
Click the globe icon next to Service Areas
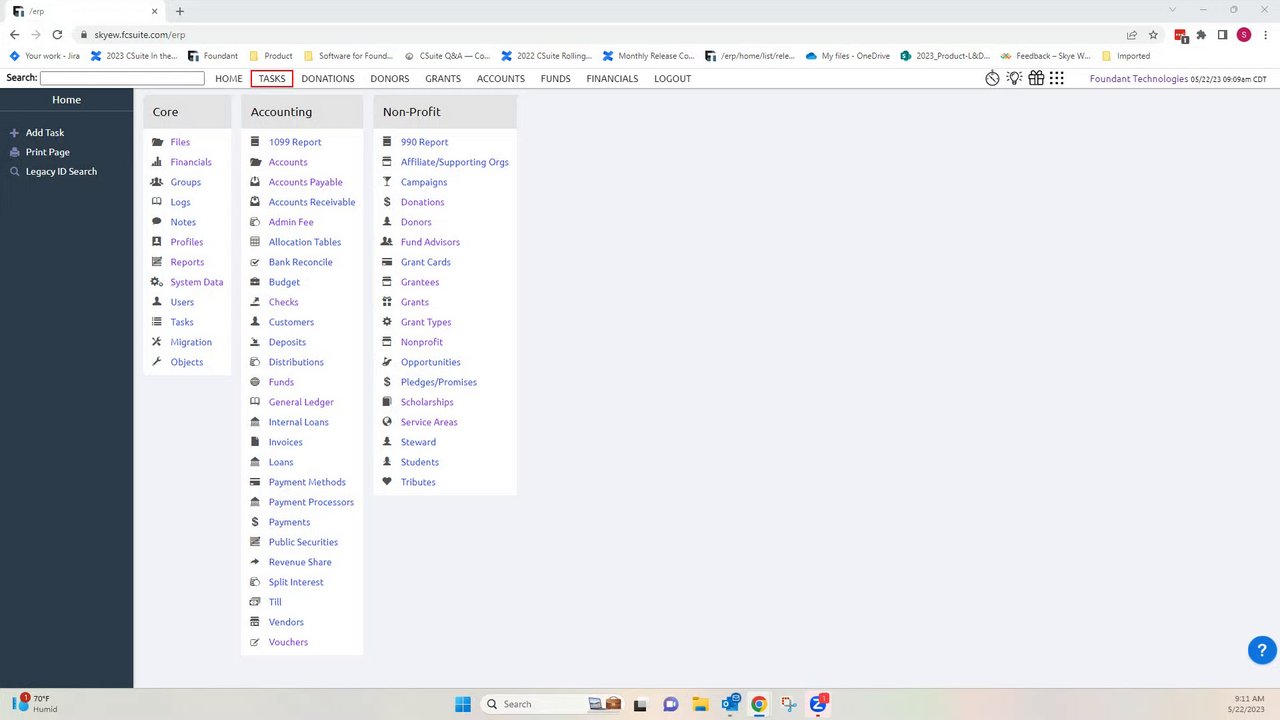click(387, 422)
